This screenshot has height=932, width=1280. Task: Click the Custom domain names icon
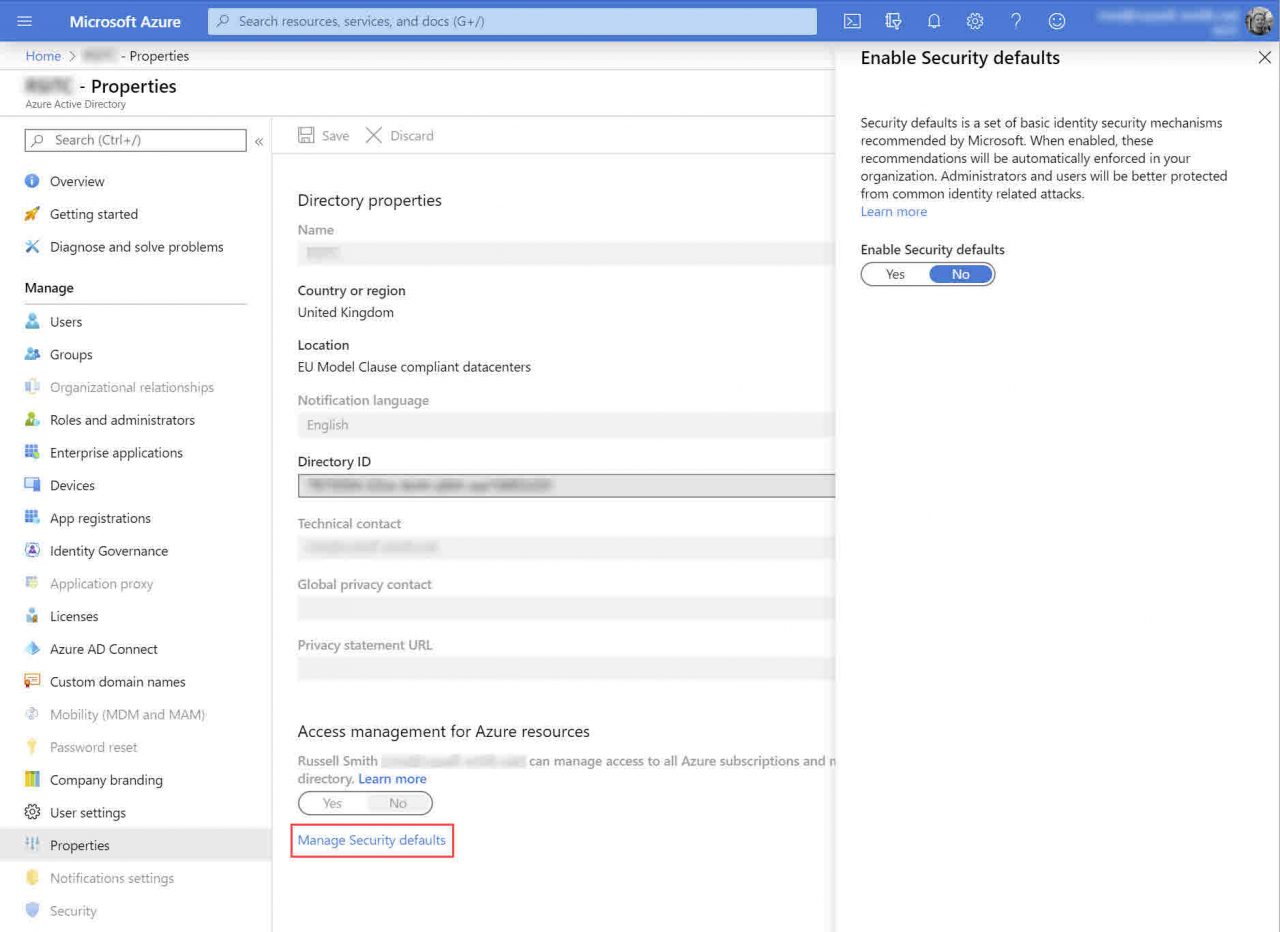coord(32,682)
